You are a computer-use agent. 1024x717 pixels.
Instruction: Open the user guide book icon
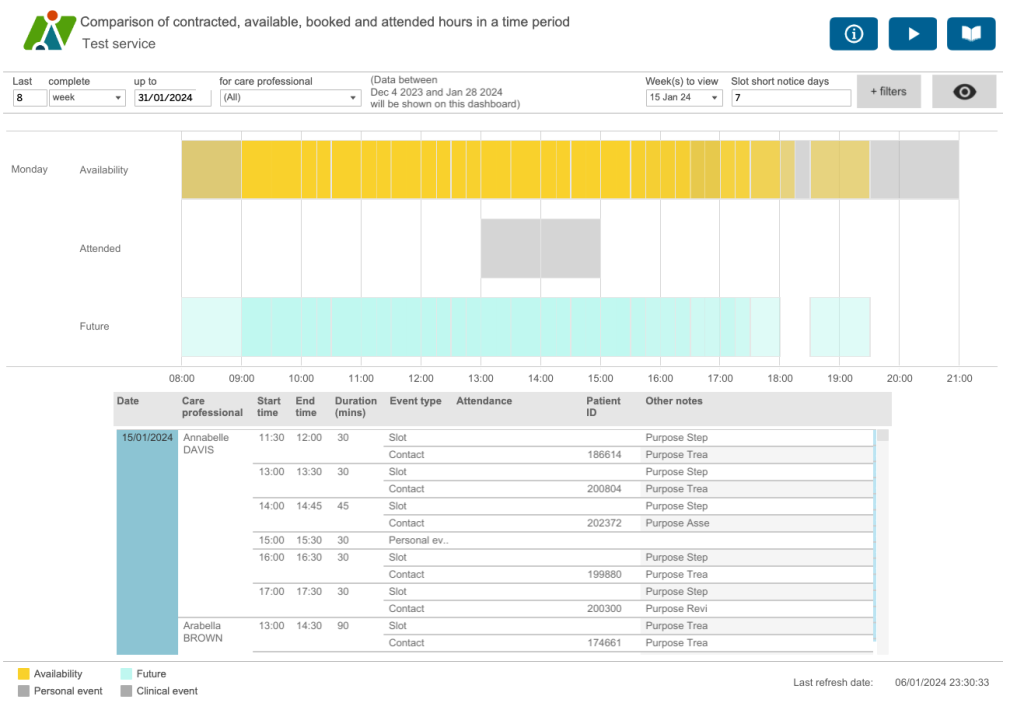[x=971, y=33]
